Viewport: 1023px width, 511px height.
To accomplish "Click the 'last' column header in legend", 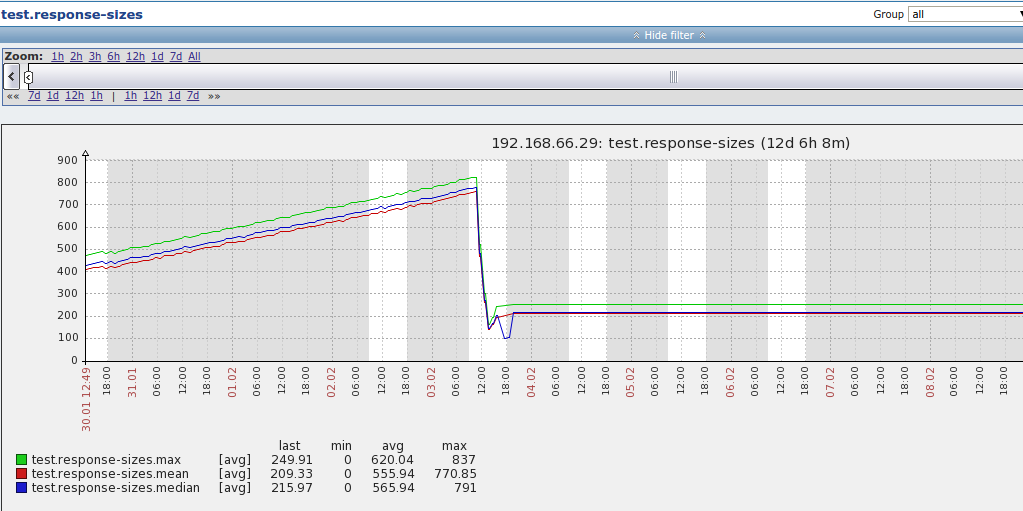I will [x=290, y=446].
